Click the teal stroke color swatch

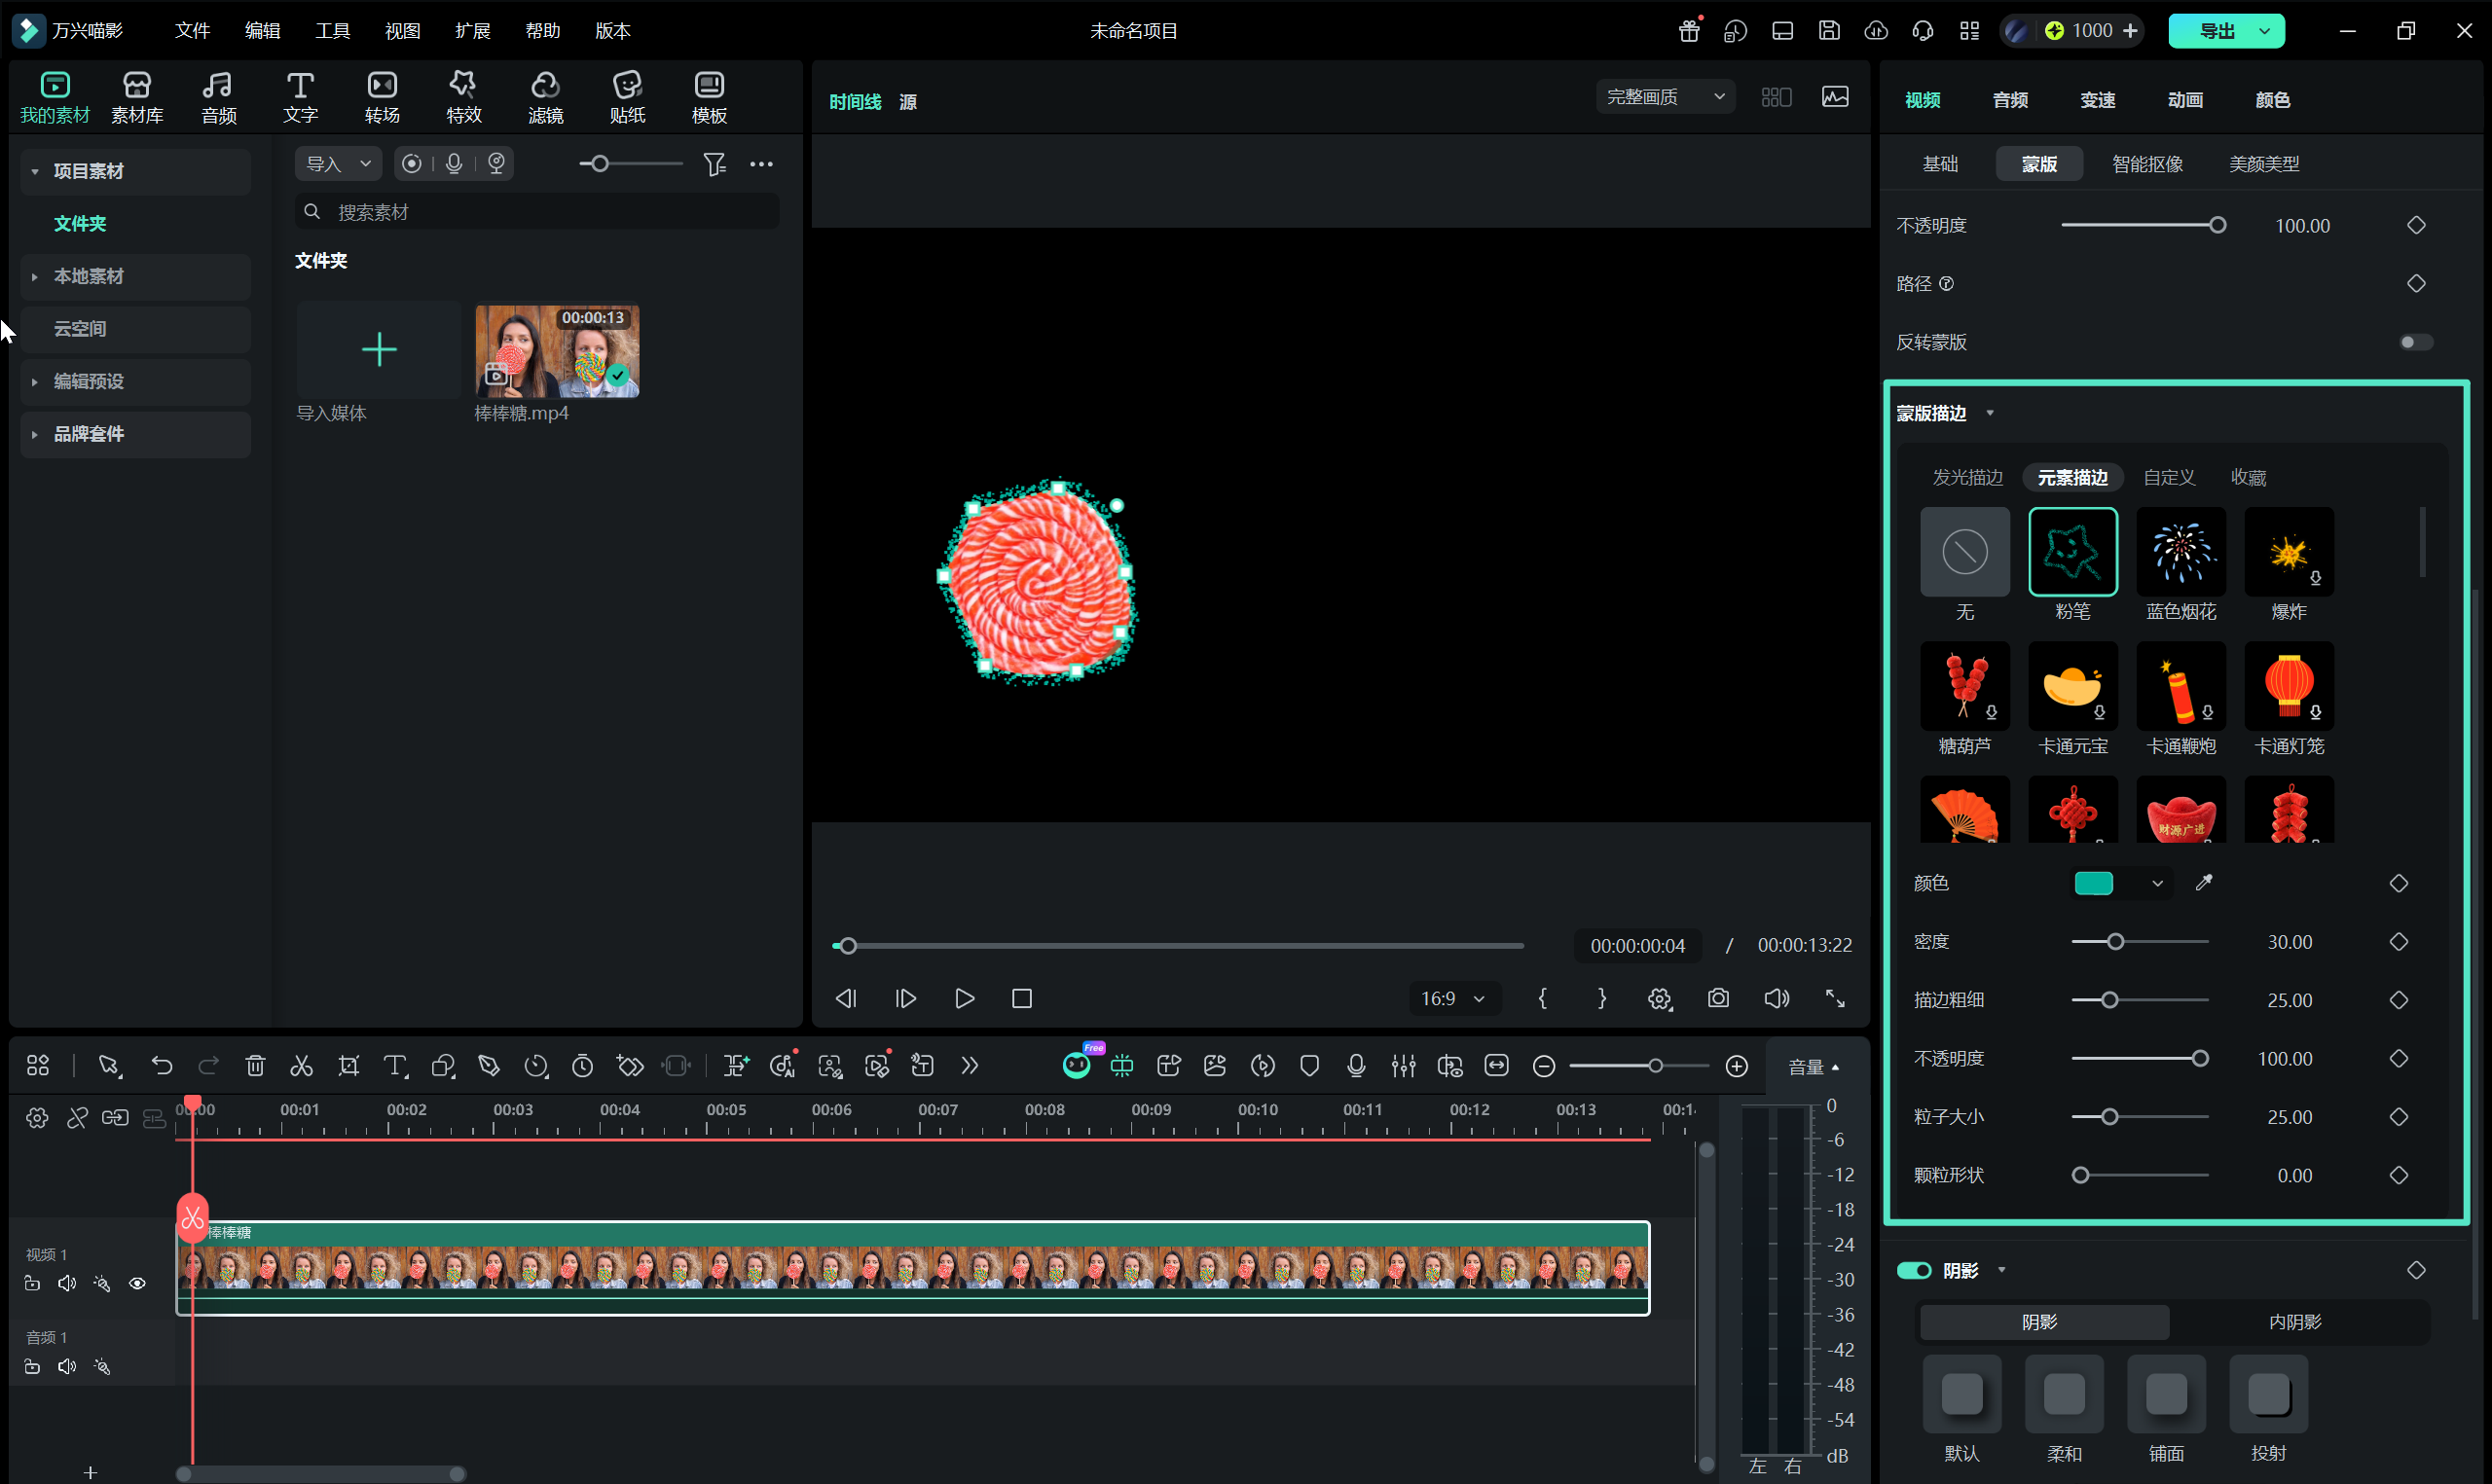[2093, 883]
